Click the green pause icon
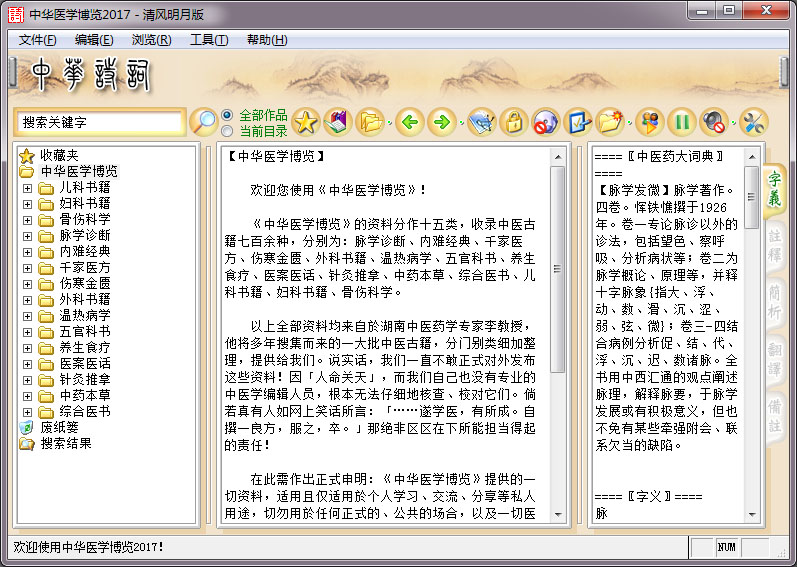The image size is (797, 567). 682,122
